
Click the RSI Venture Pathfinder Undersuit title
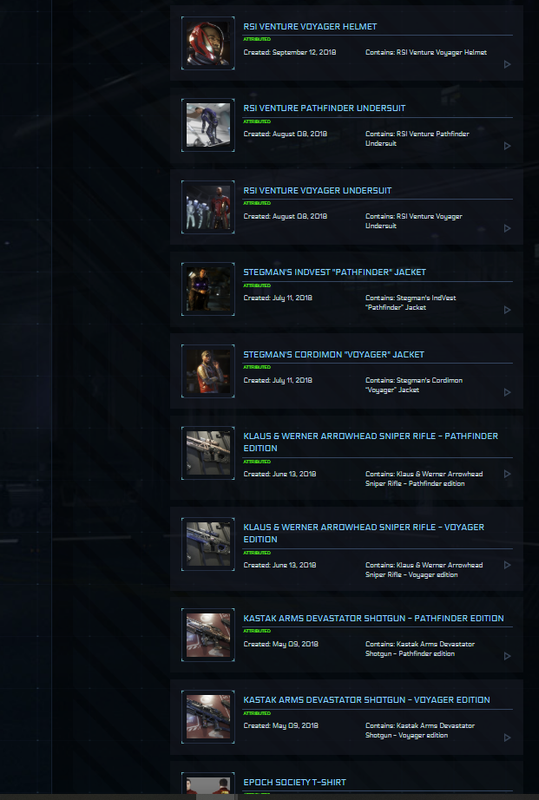coord(324,108)
